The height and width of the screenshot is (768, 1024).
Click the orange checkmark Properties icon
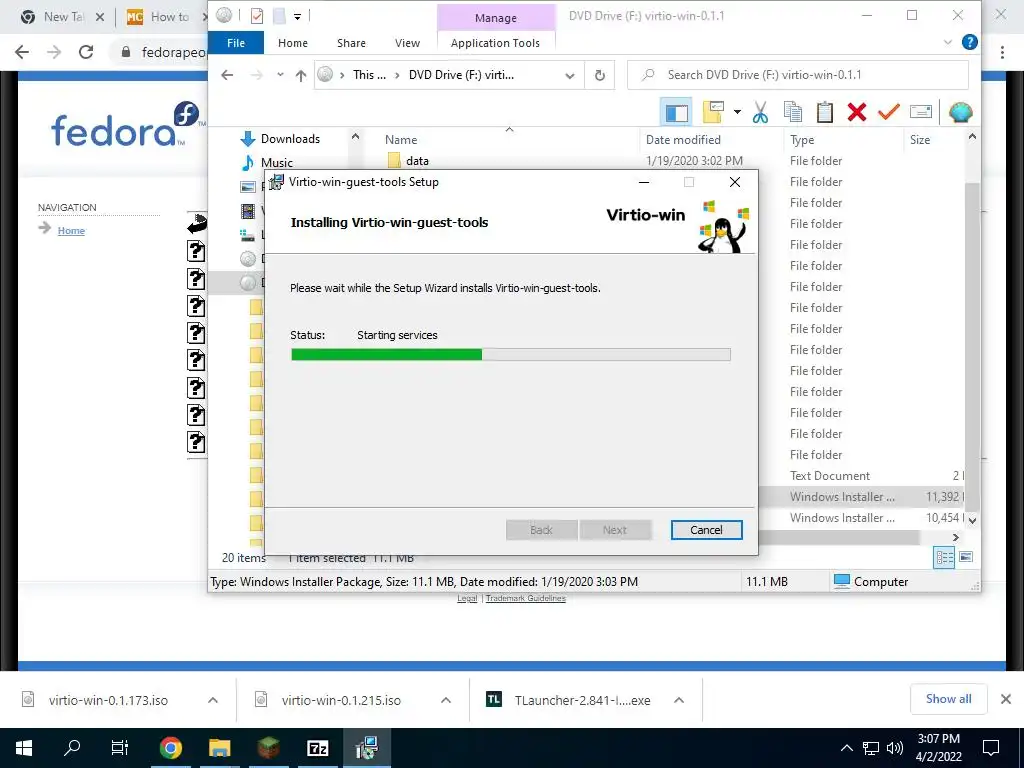[888, 112]
